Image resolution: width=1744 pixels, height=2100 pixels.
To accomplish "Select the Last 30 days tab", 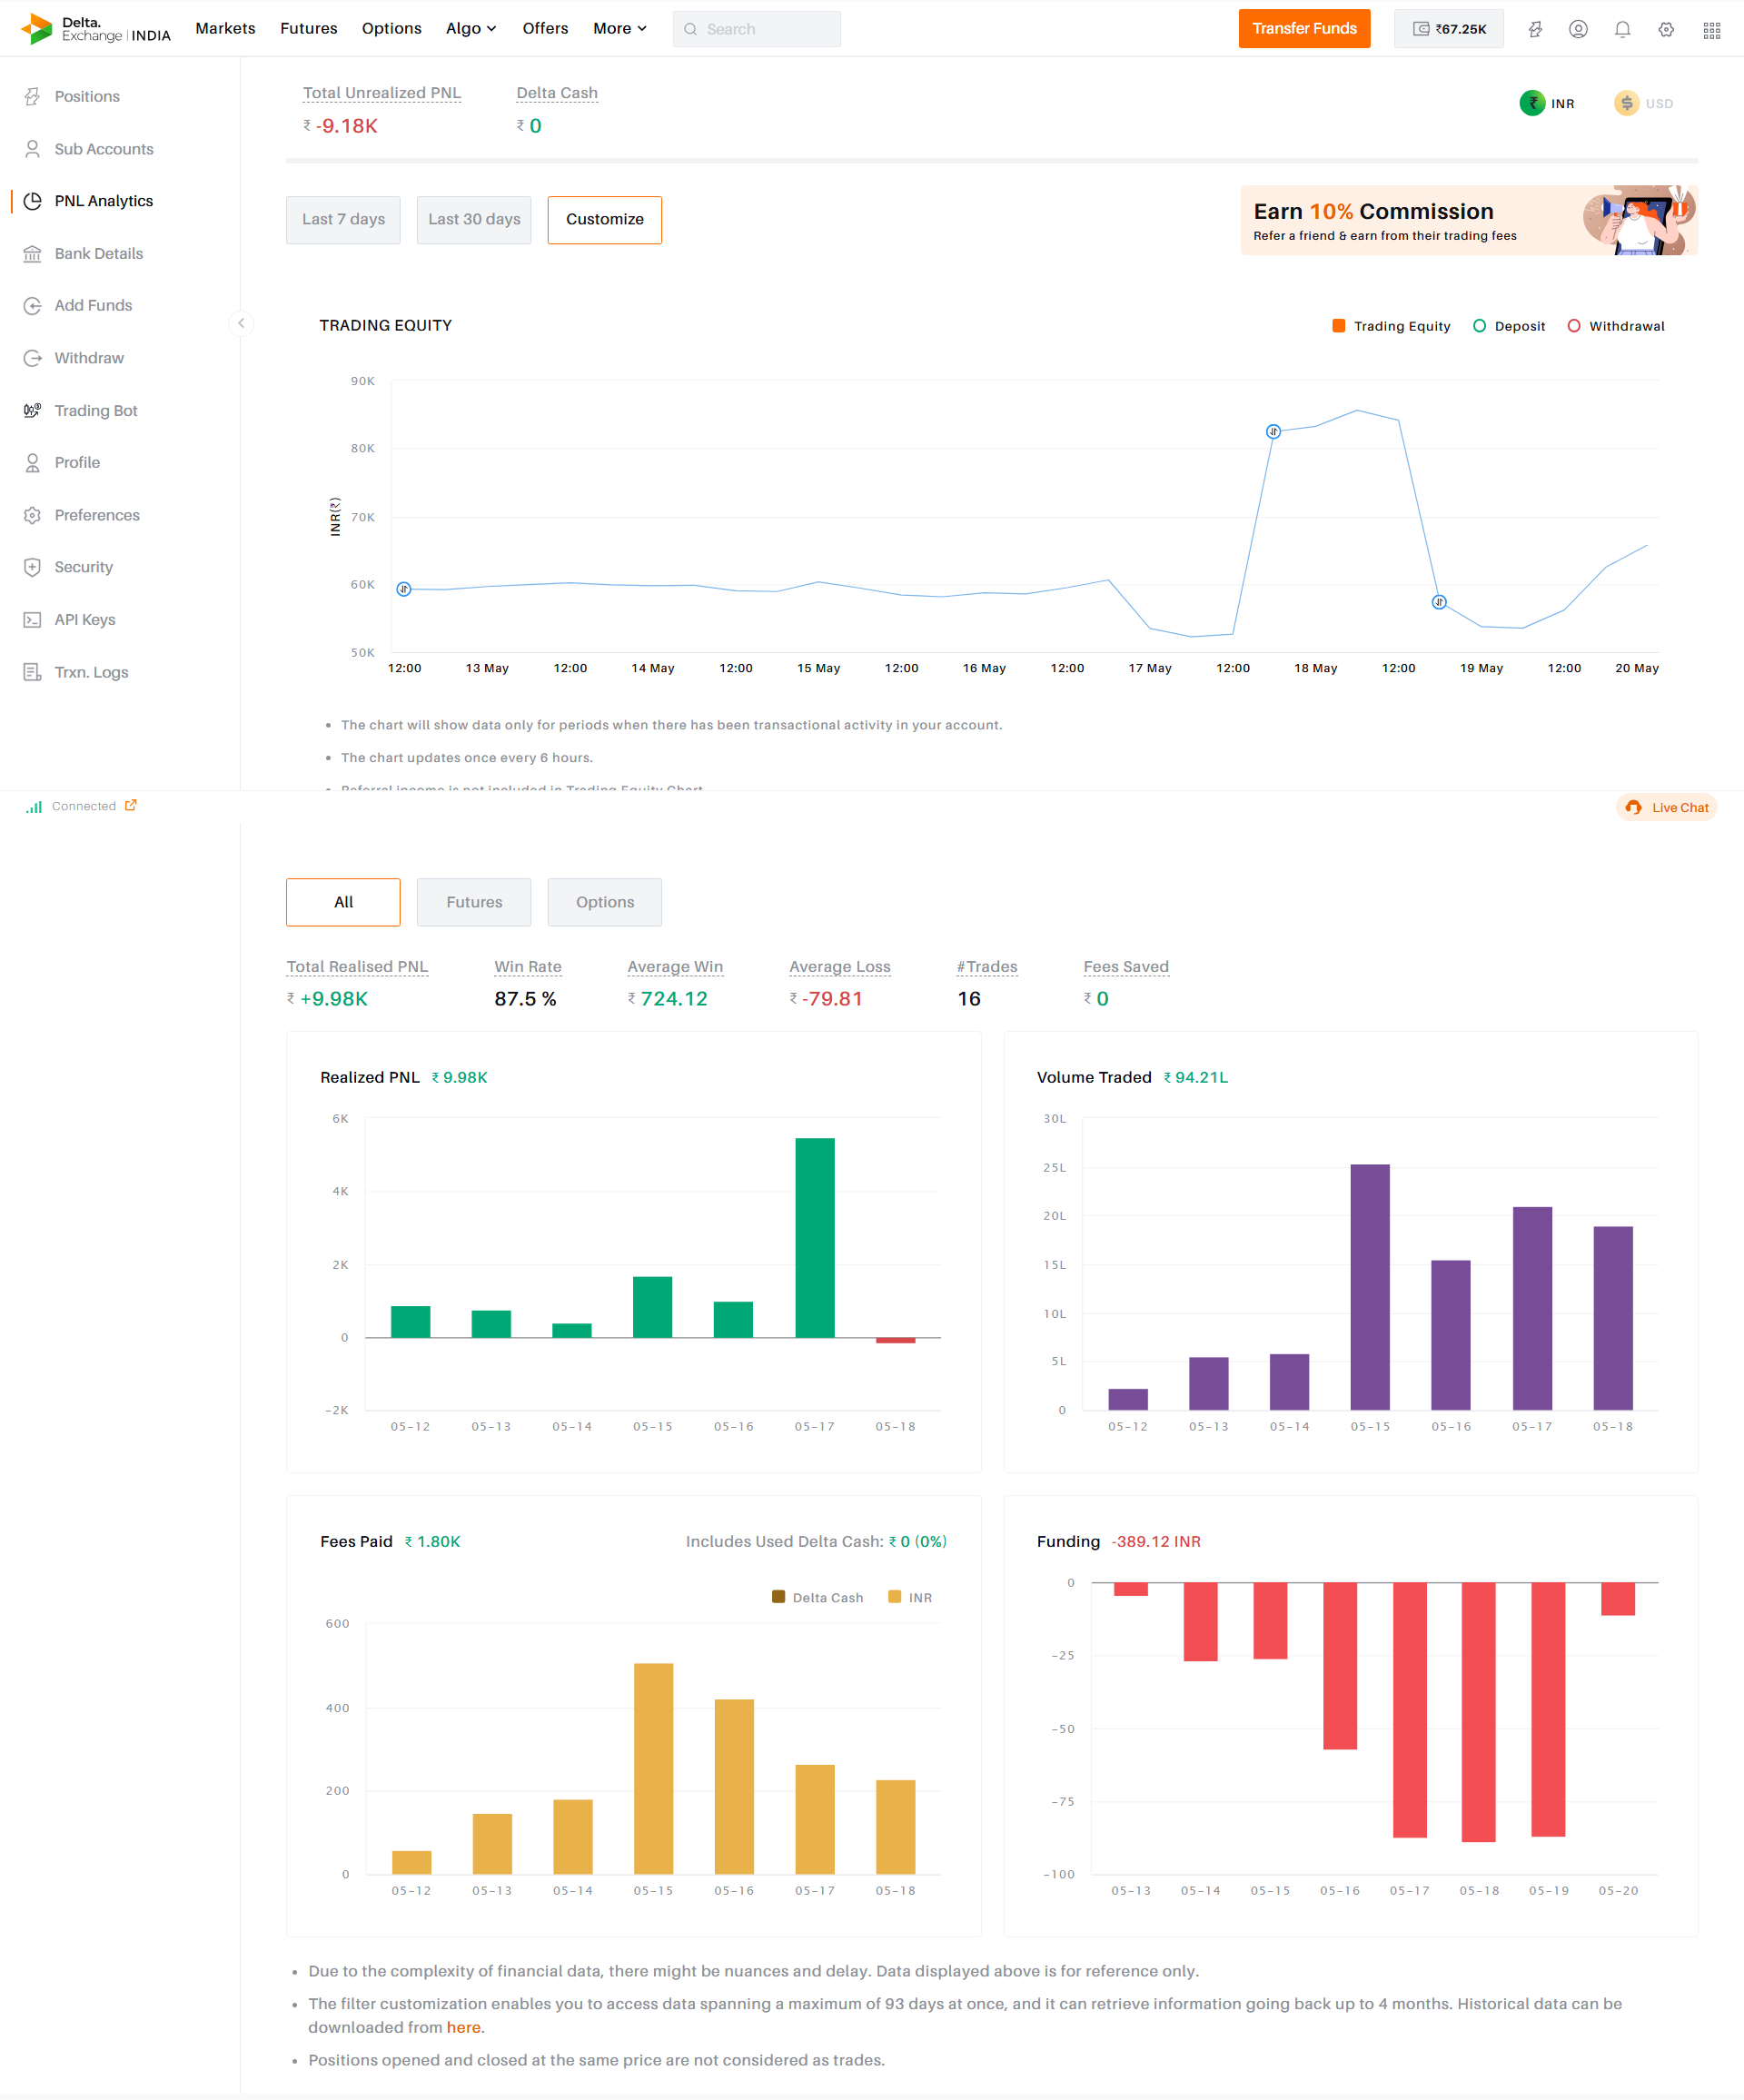I will click(x=474, y=219).
